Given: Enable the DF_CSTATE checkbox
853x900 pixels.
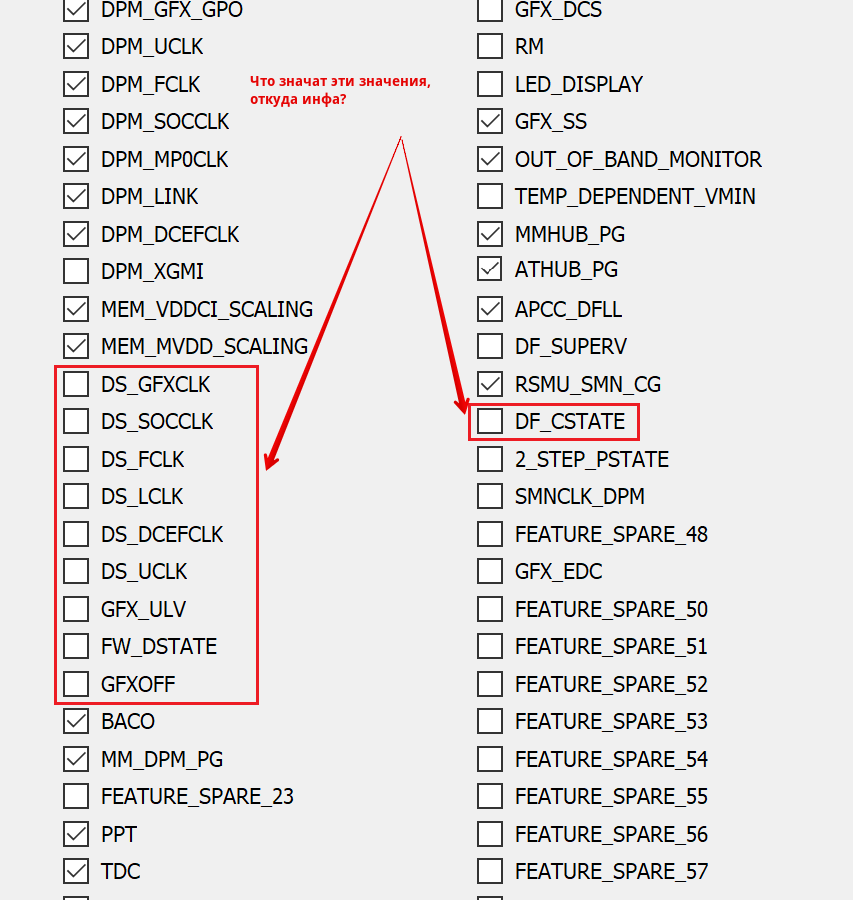Looking at the screenshot, I should click(x=490, y=422).
